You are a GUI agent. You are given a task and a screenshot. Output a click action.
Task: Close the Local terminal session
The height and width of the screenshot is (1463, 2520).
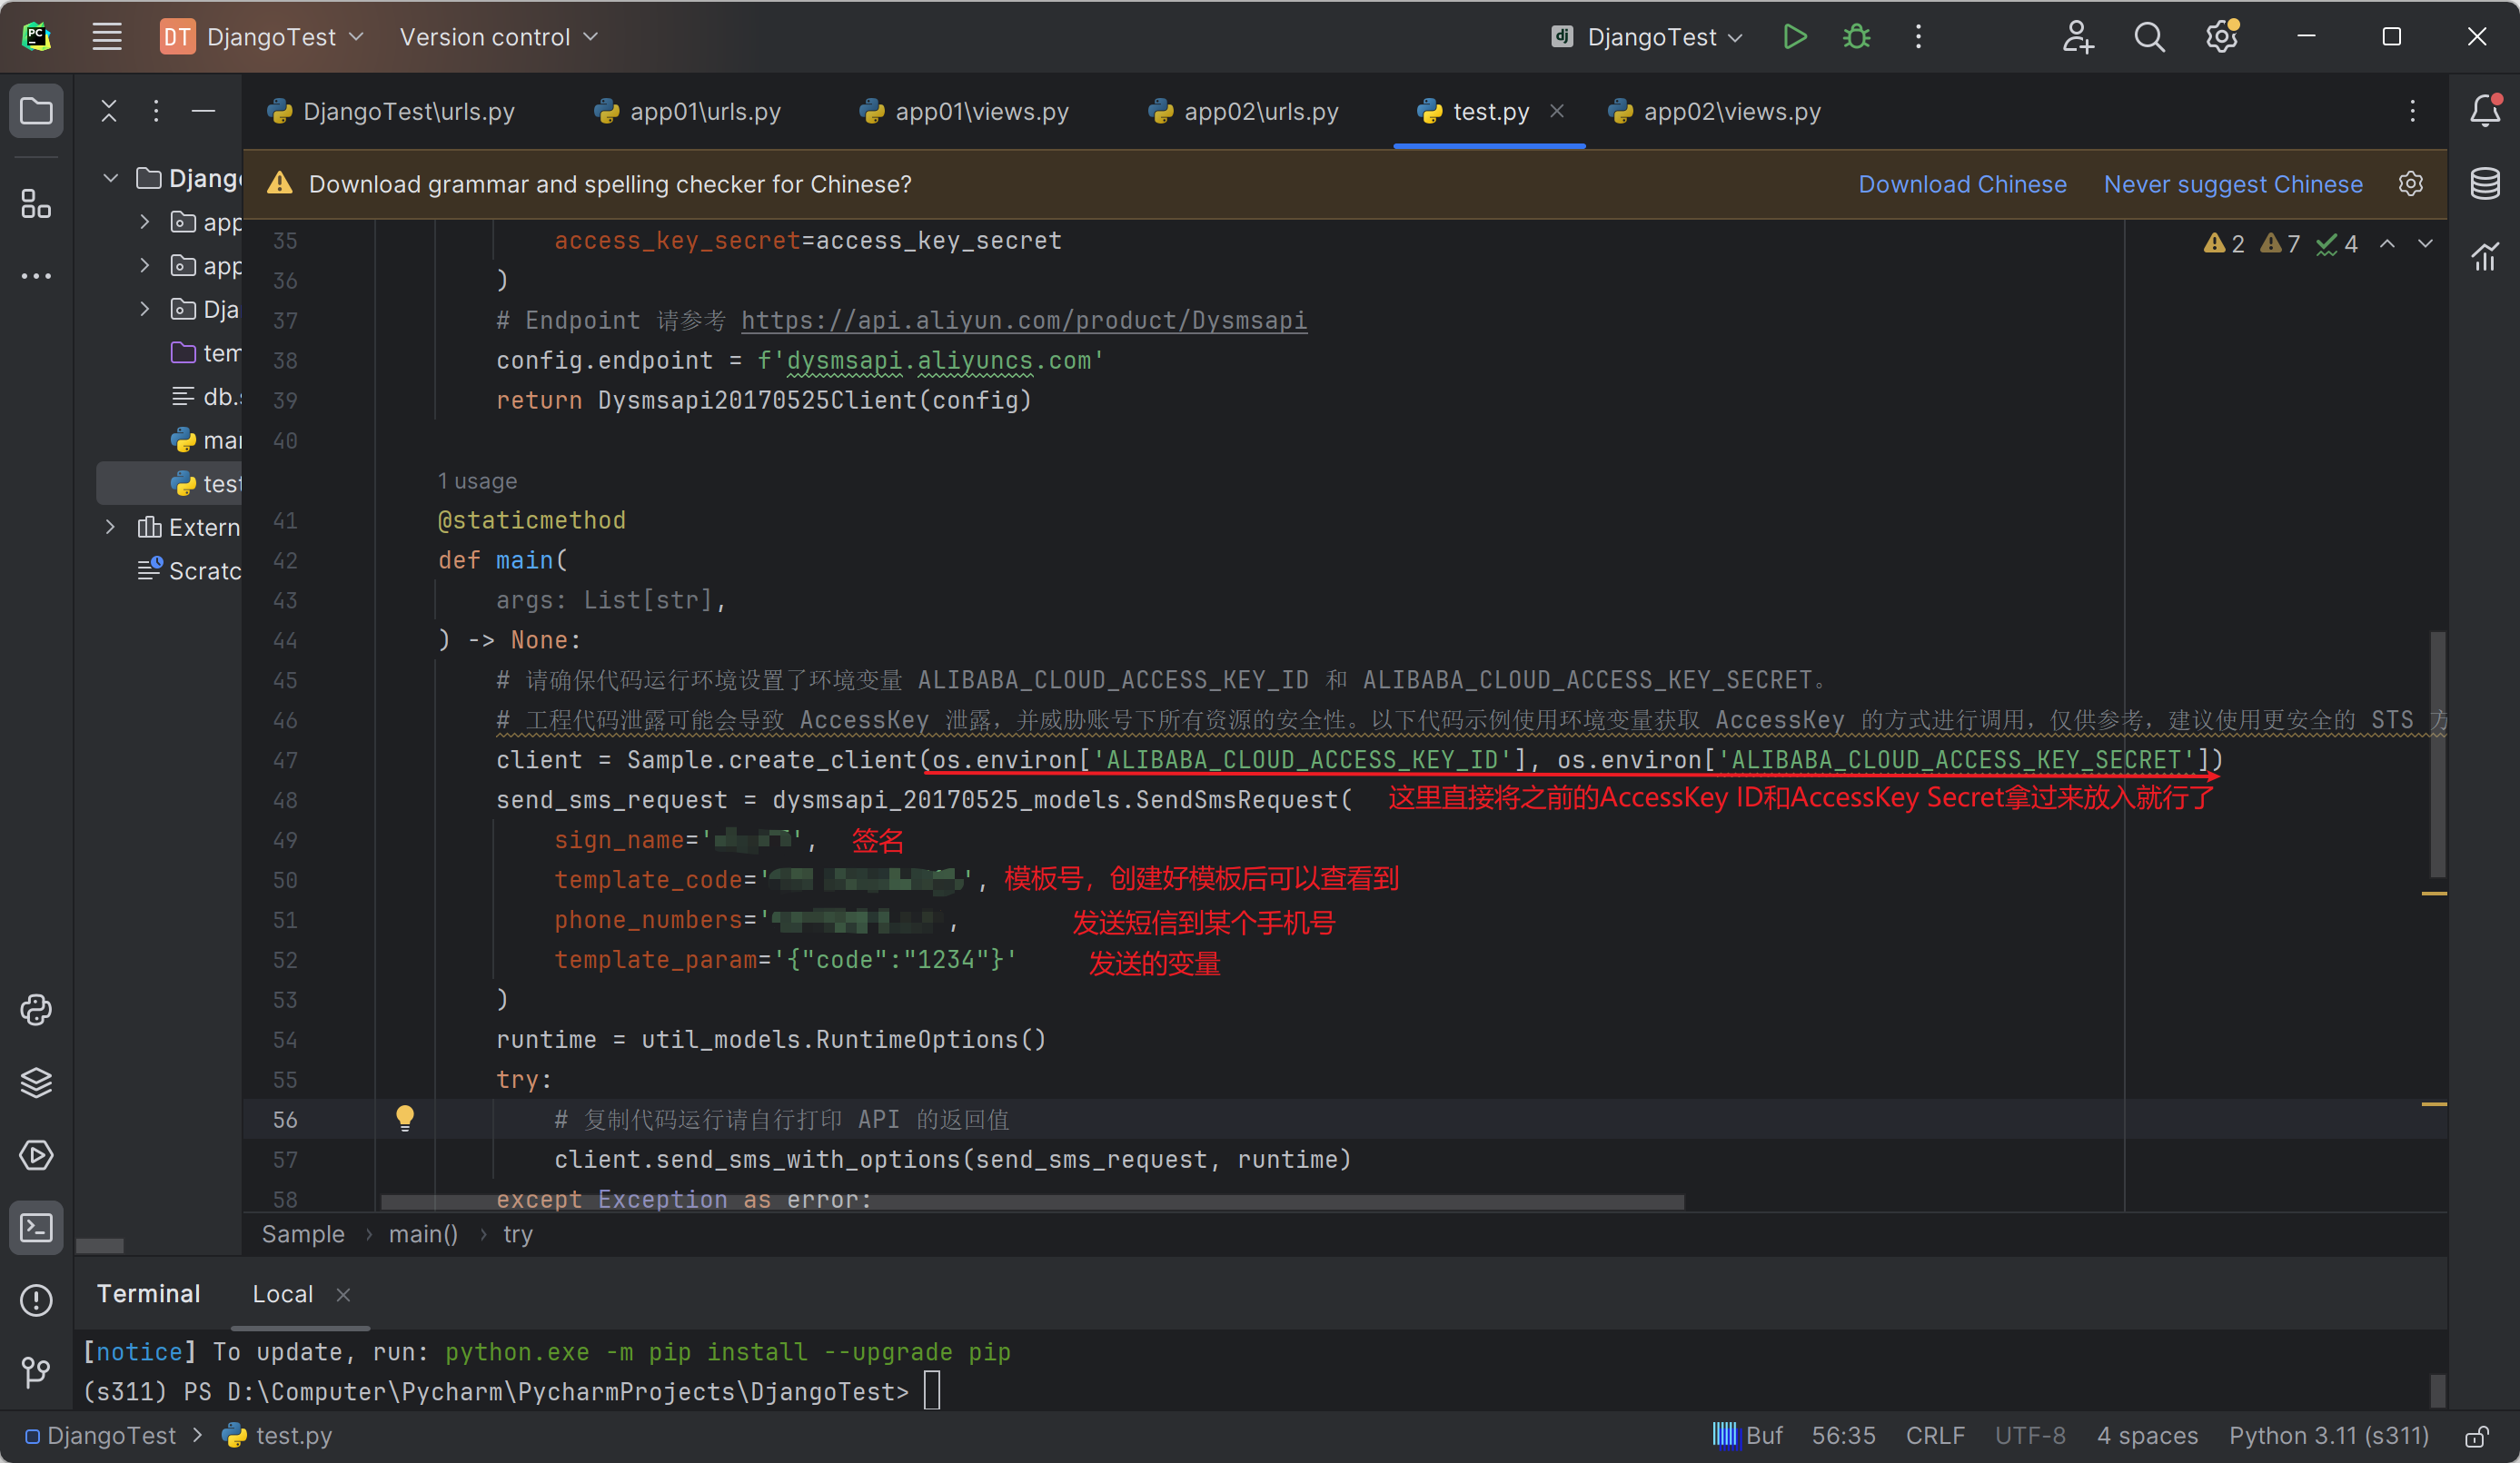343,1295
